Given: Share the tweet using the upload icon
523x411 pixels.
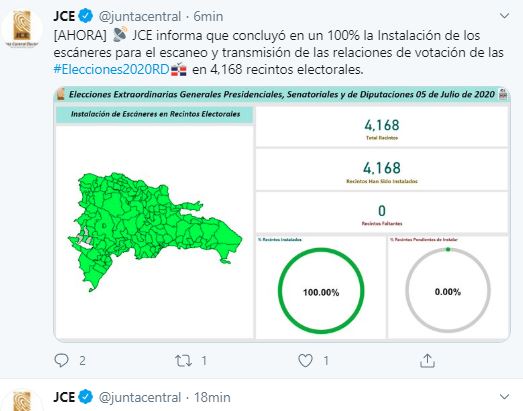Looking at the screenshot, I should pos(427,361).
